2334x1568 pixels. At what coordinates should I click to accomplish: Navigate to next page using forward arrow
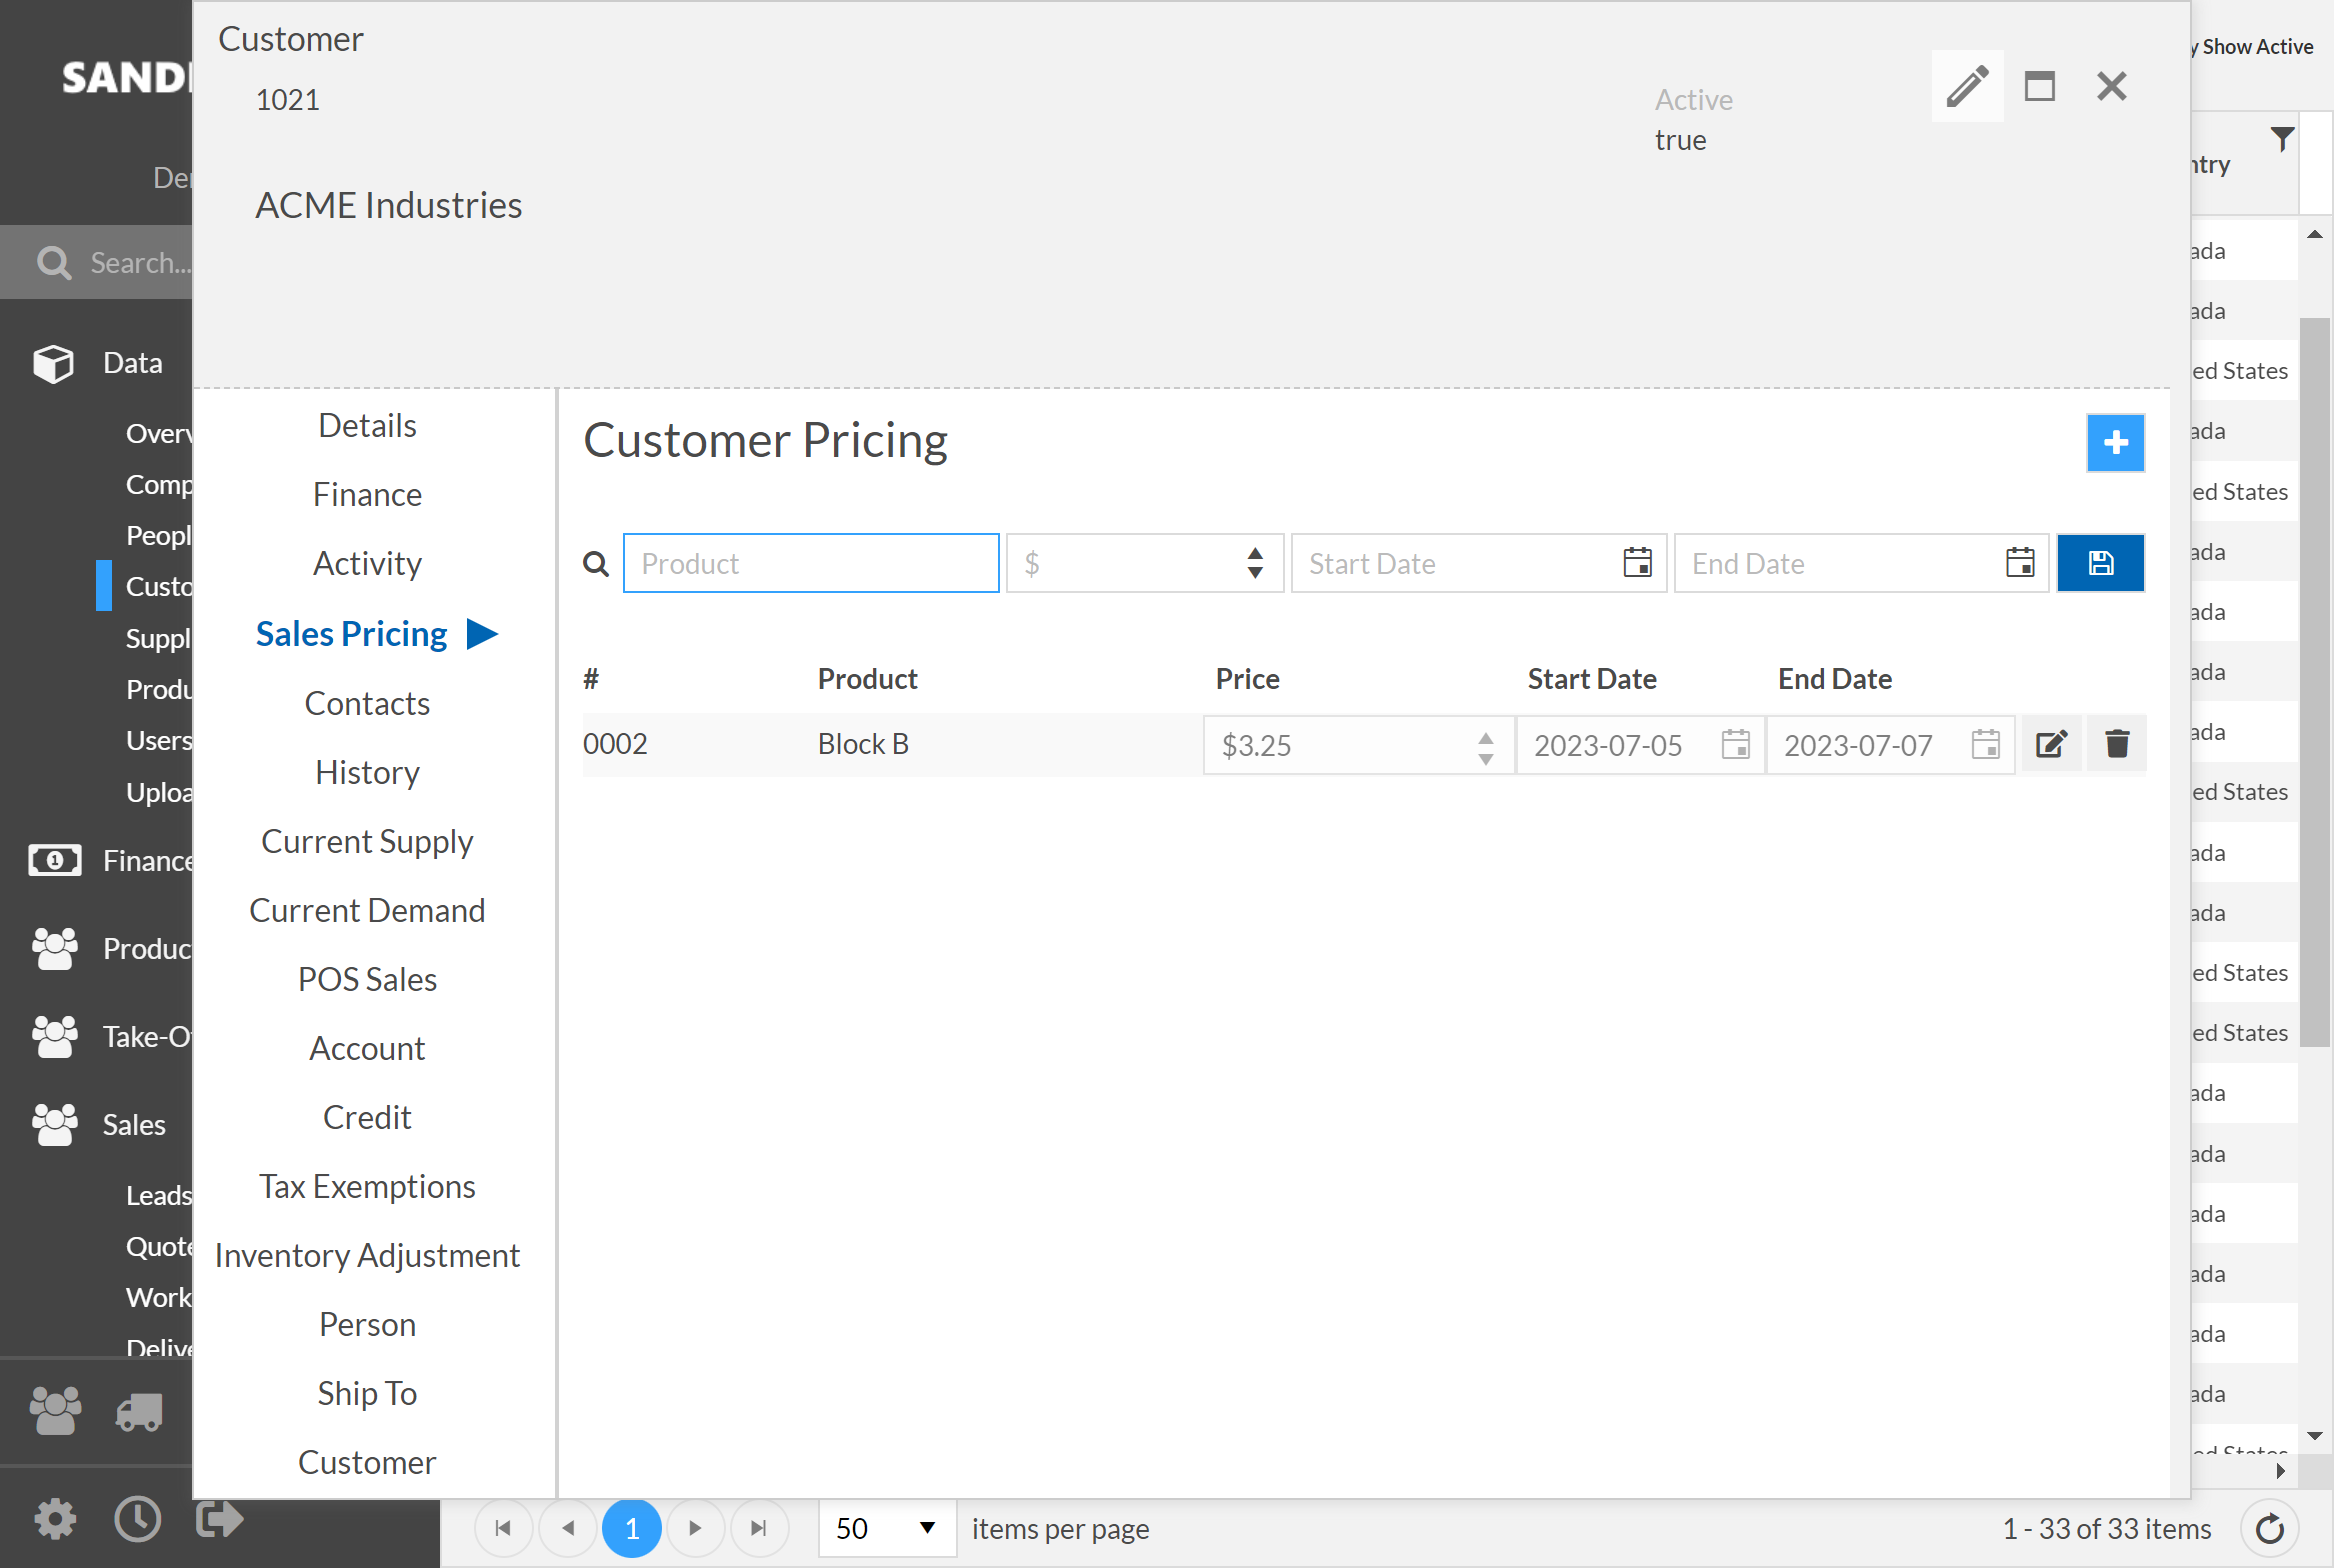pos(695,1526)
